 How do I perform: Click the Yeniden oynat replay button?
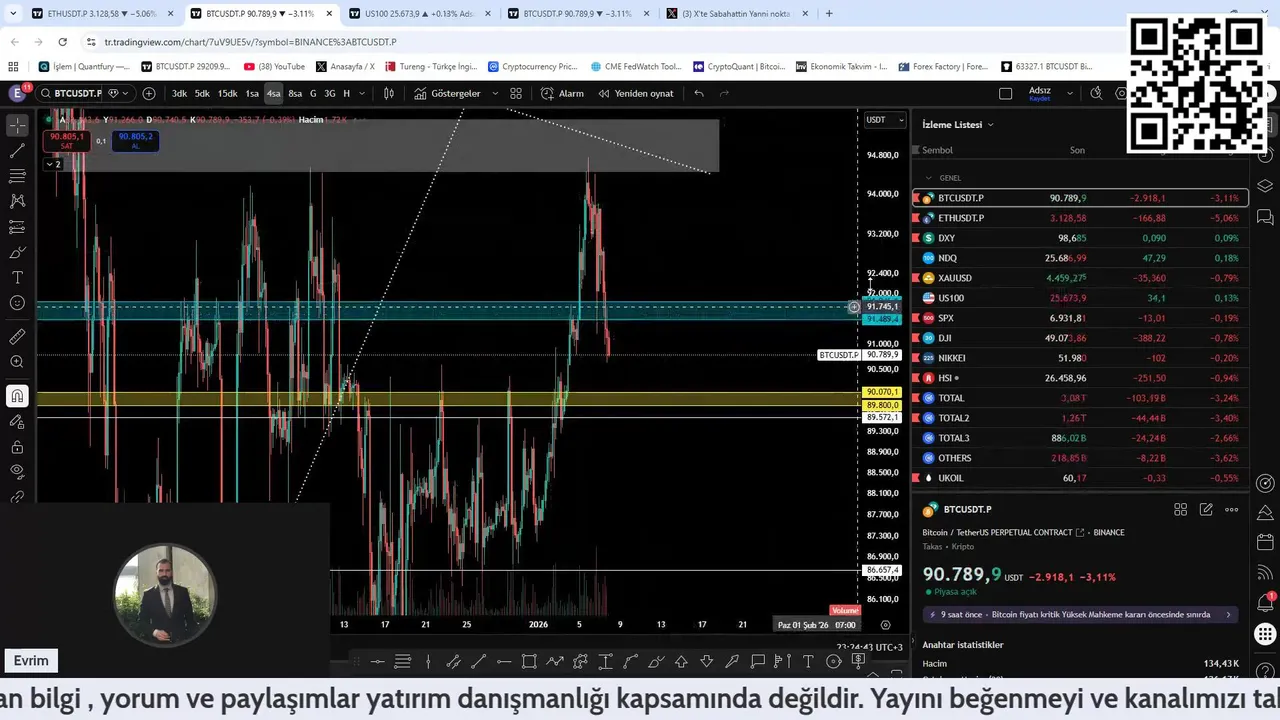tap(635, 93)
